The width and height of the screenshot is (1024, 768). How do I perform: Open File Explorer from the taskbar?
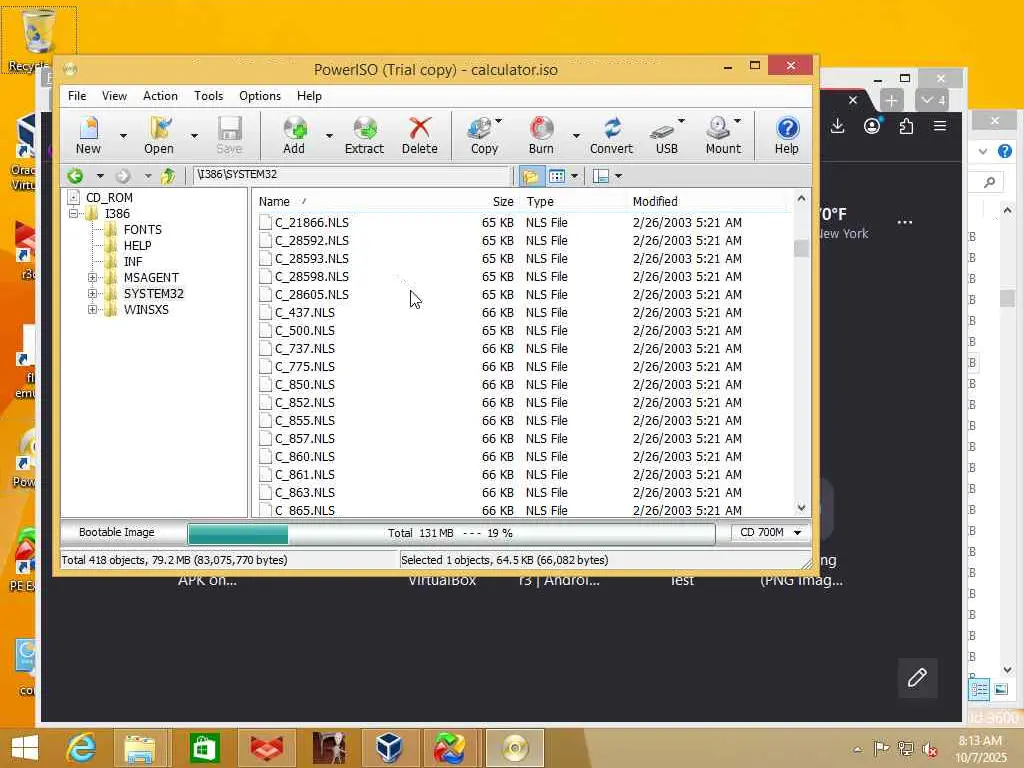coord(140,748)
